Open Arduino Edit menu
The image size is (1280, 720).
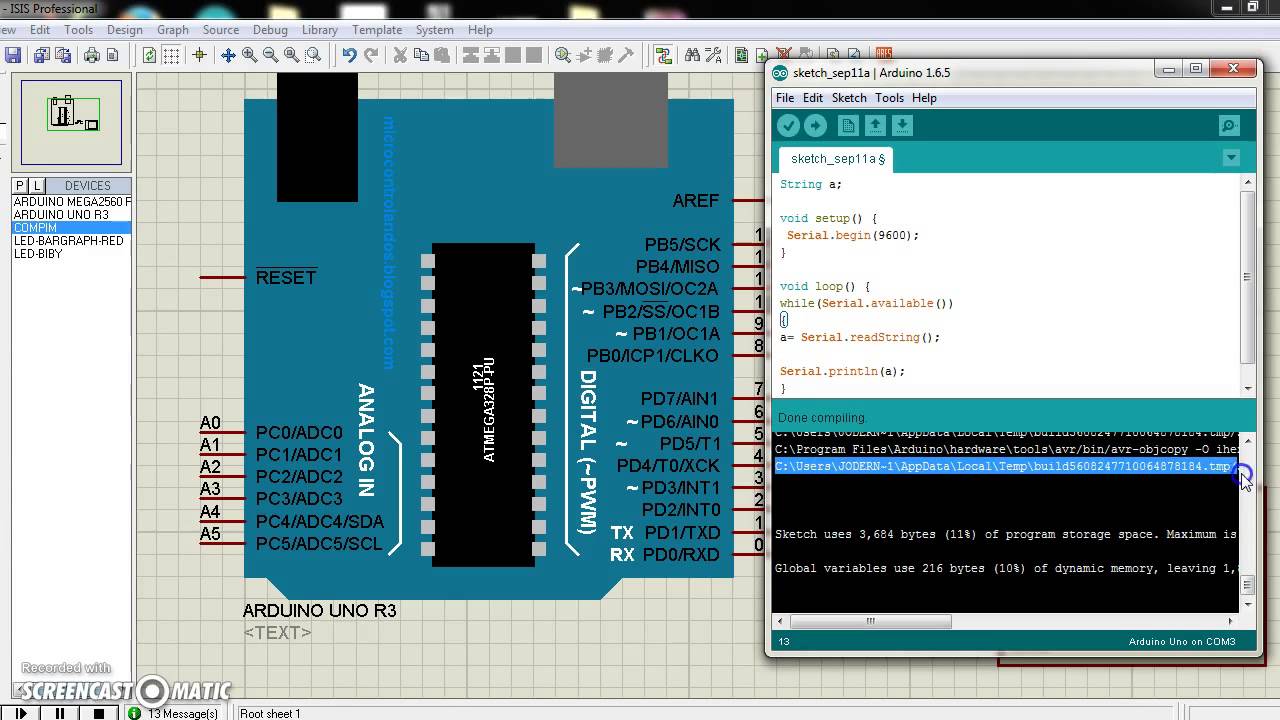coord(813,98)
